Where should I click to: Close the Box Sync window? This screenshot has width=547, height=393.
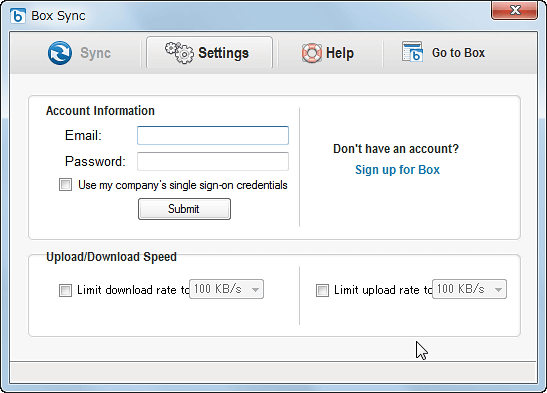514,10
